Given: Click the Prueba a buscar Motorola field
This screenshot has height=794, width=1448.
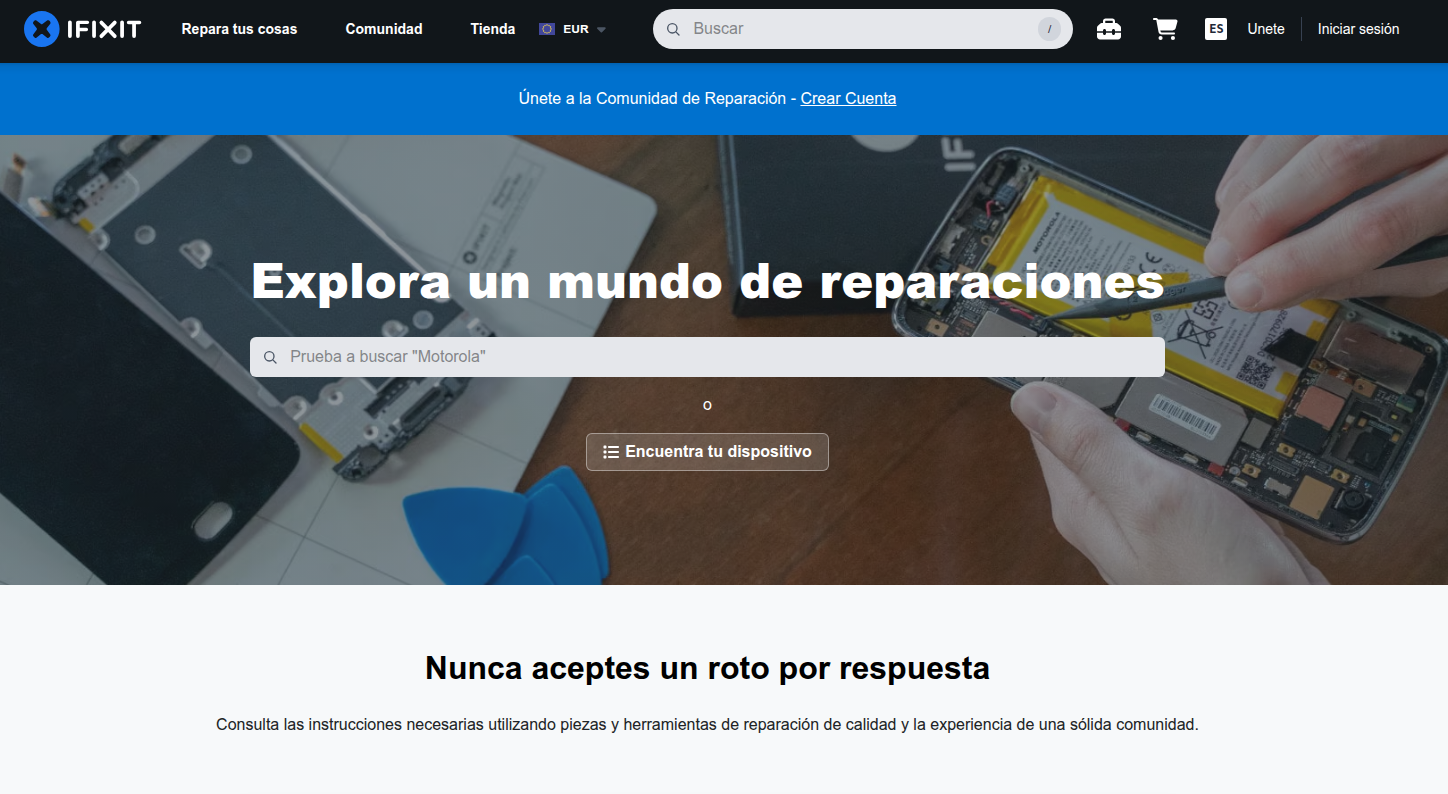Looking at the screenshot, I should (x=720, y=357).
